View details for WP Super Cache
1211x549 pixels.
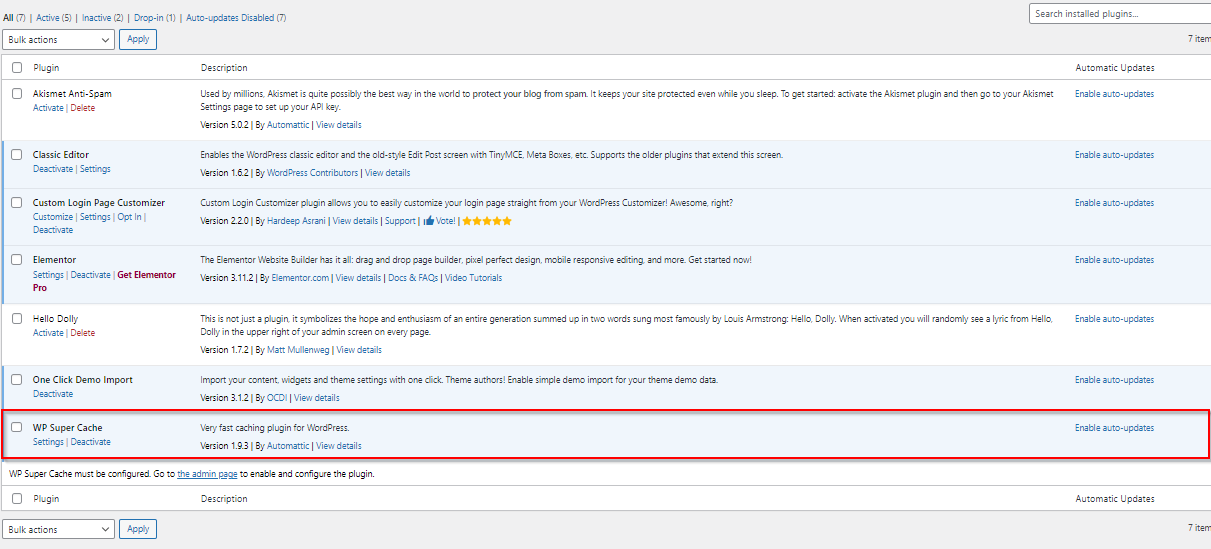(x=339, y=446)
